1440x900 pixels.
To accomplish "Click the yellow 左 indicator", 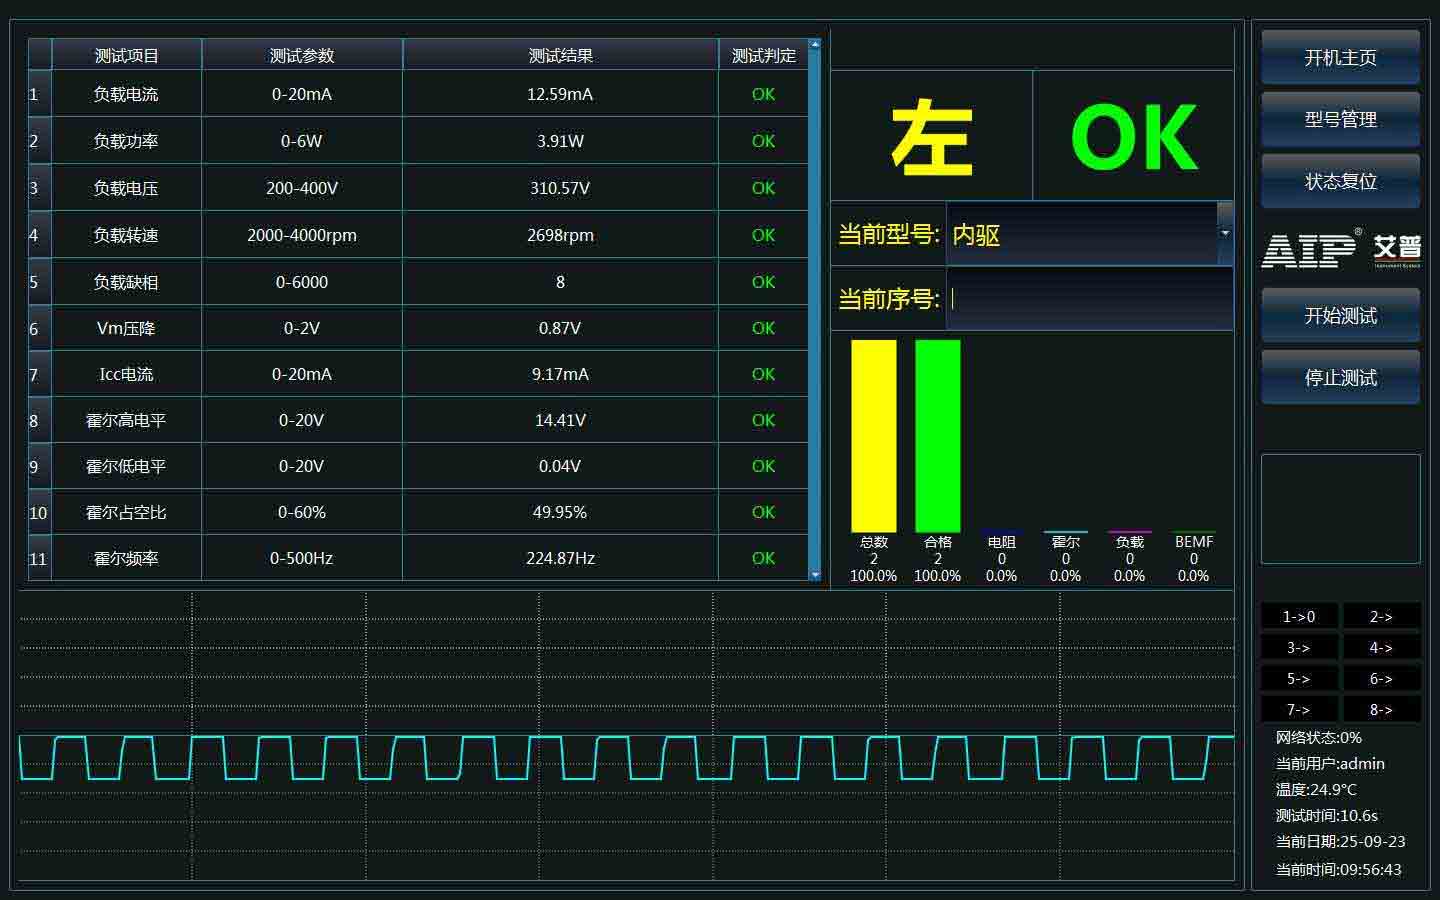I will coord(931,137).
